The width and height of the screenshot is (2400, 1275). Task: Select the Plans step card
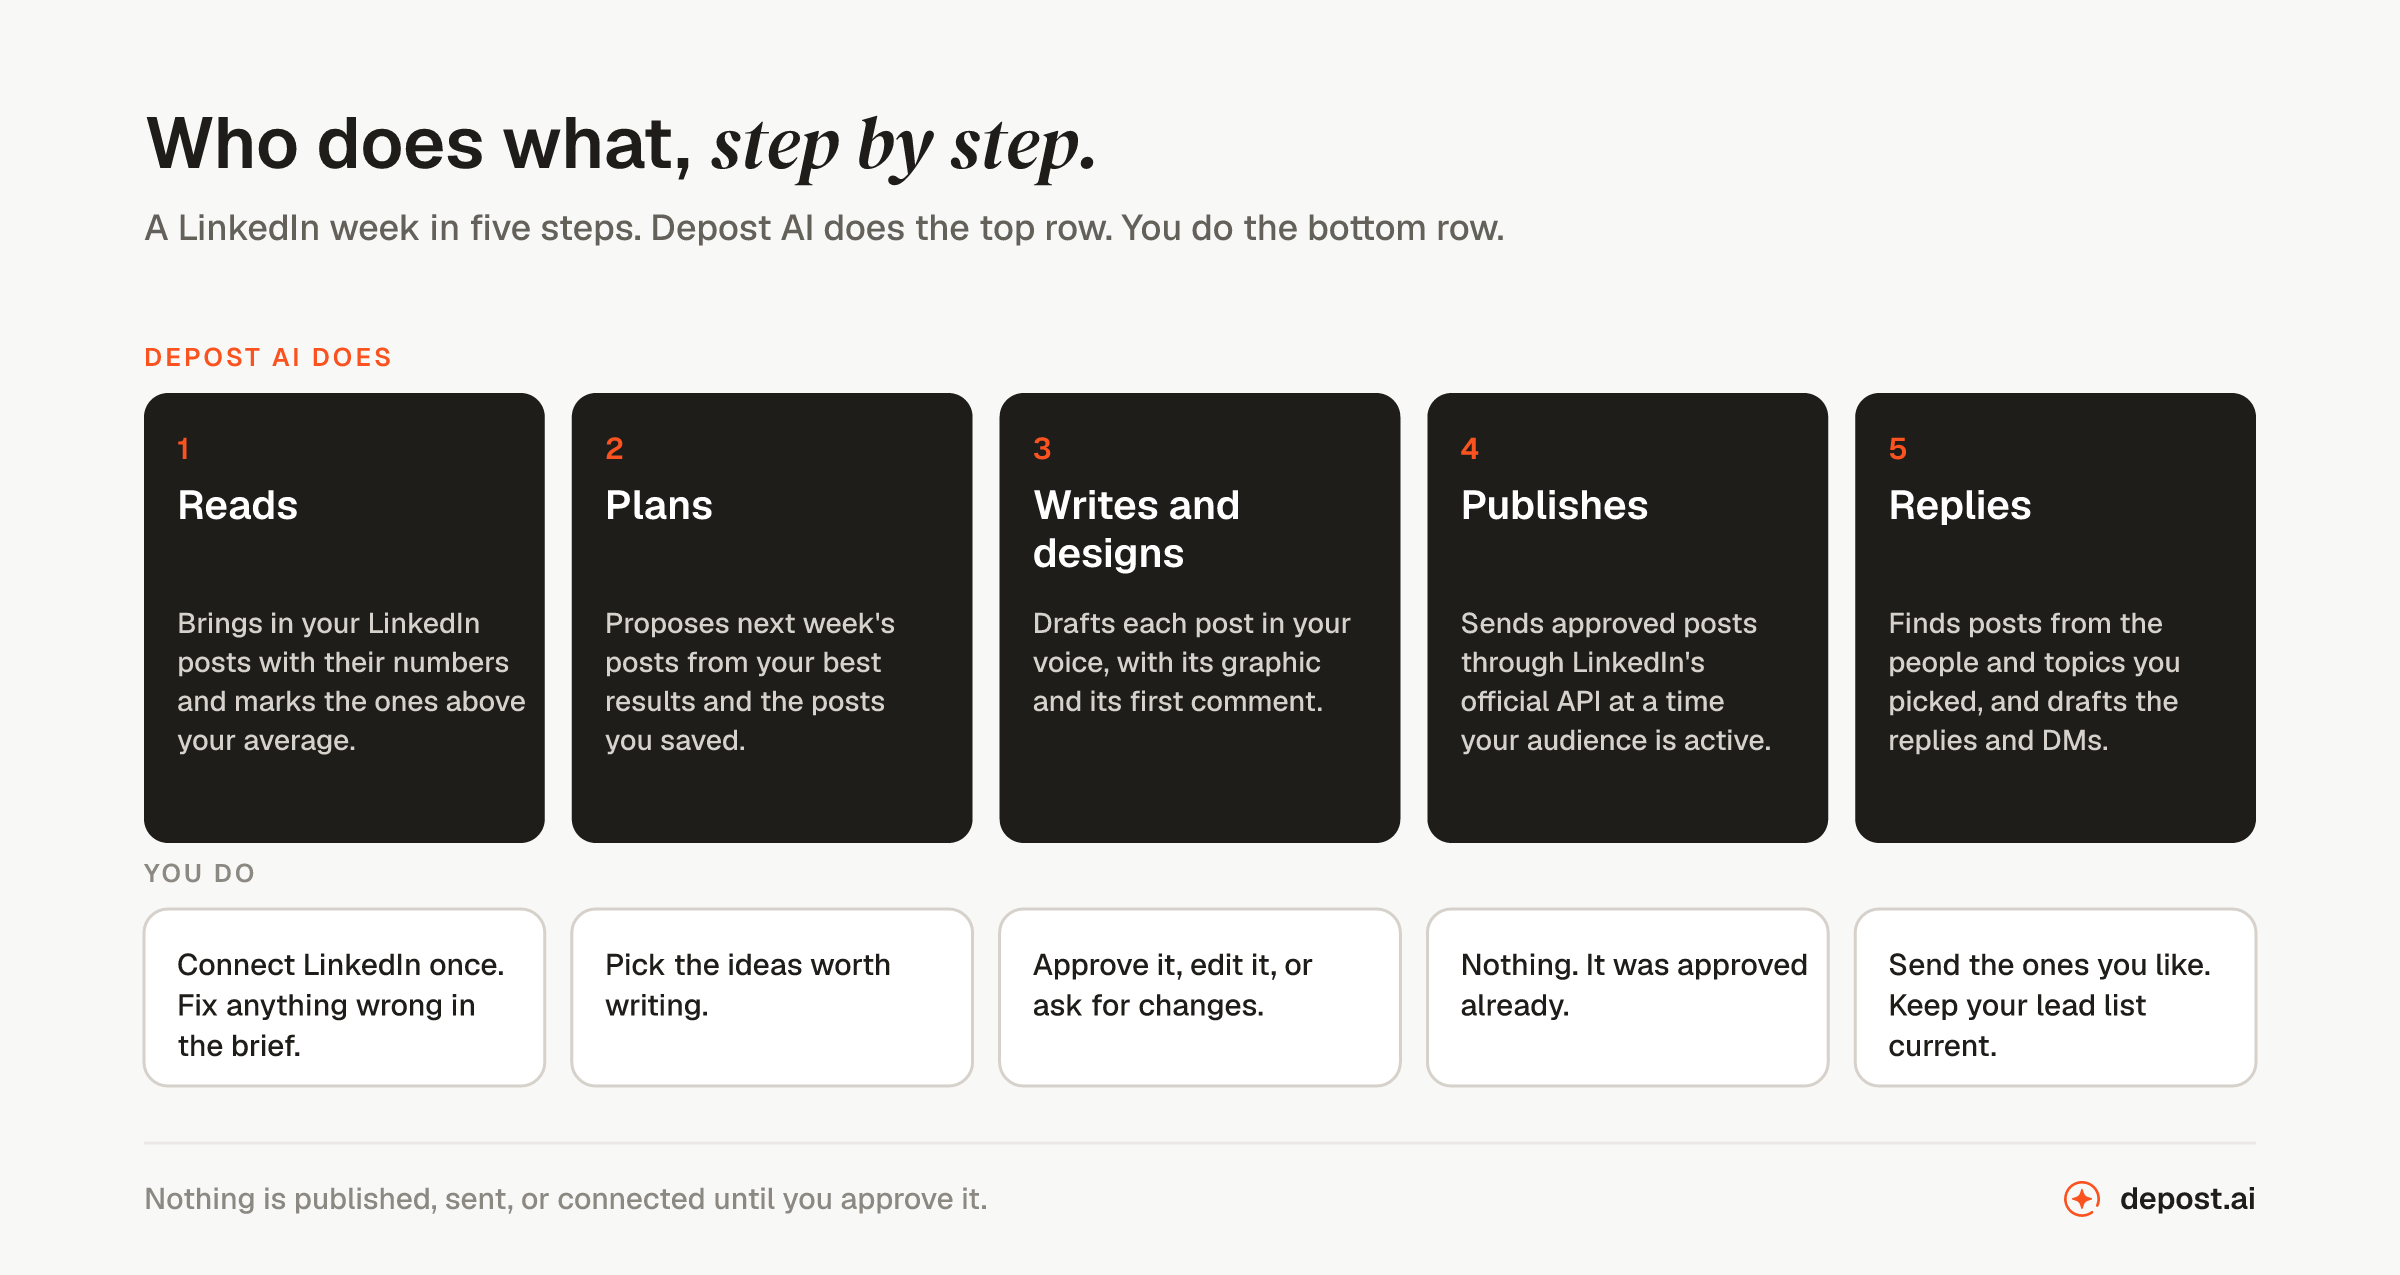(x=772, y=617)
